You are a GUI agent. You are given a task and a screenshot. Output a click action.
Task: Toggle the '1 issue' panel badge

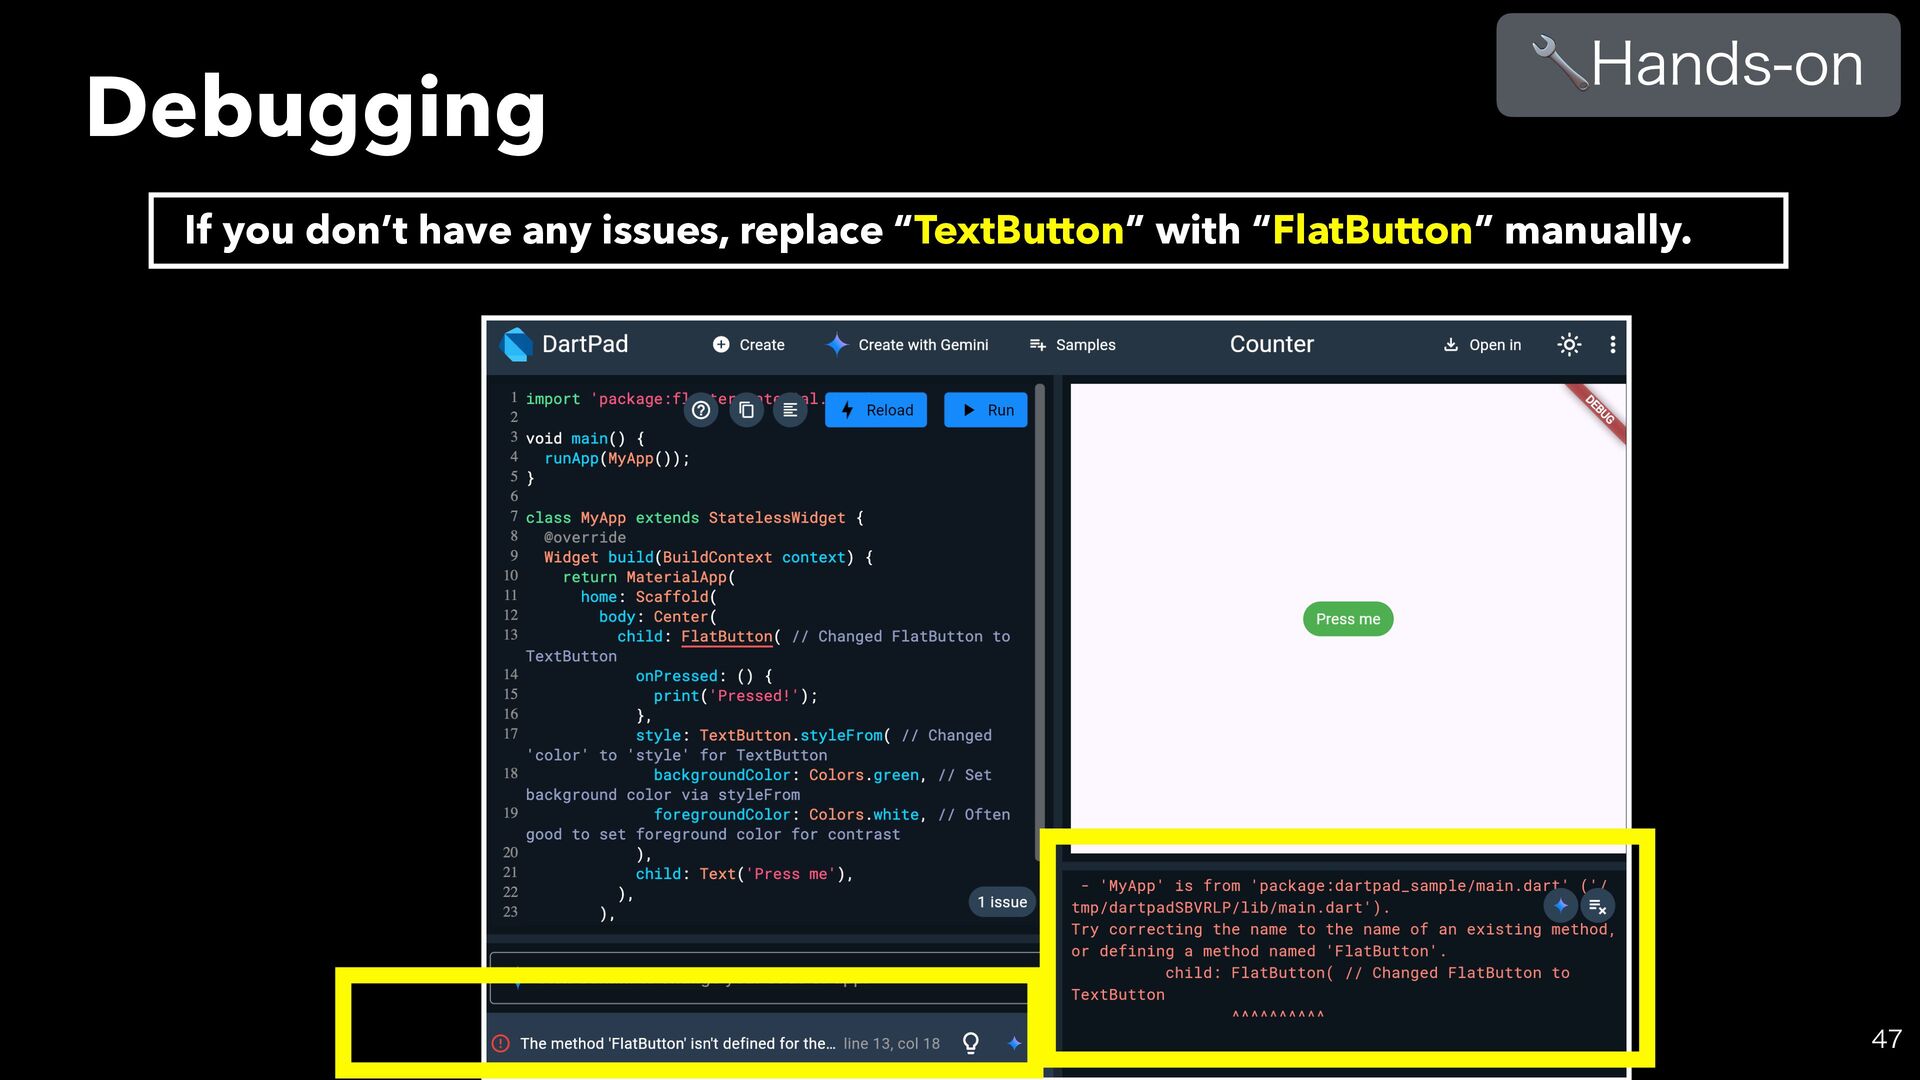(1002, 902)
